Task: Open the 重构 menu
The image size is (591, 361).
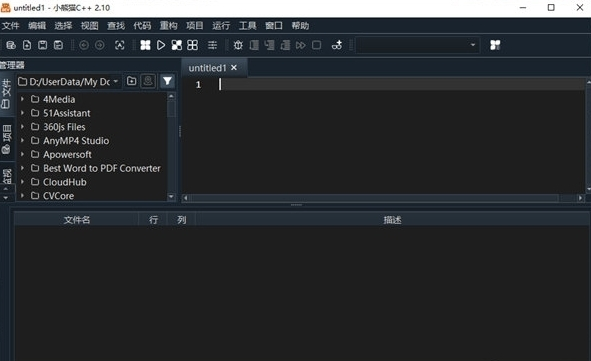Action: [168, 26]
